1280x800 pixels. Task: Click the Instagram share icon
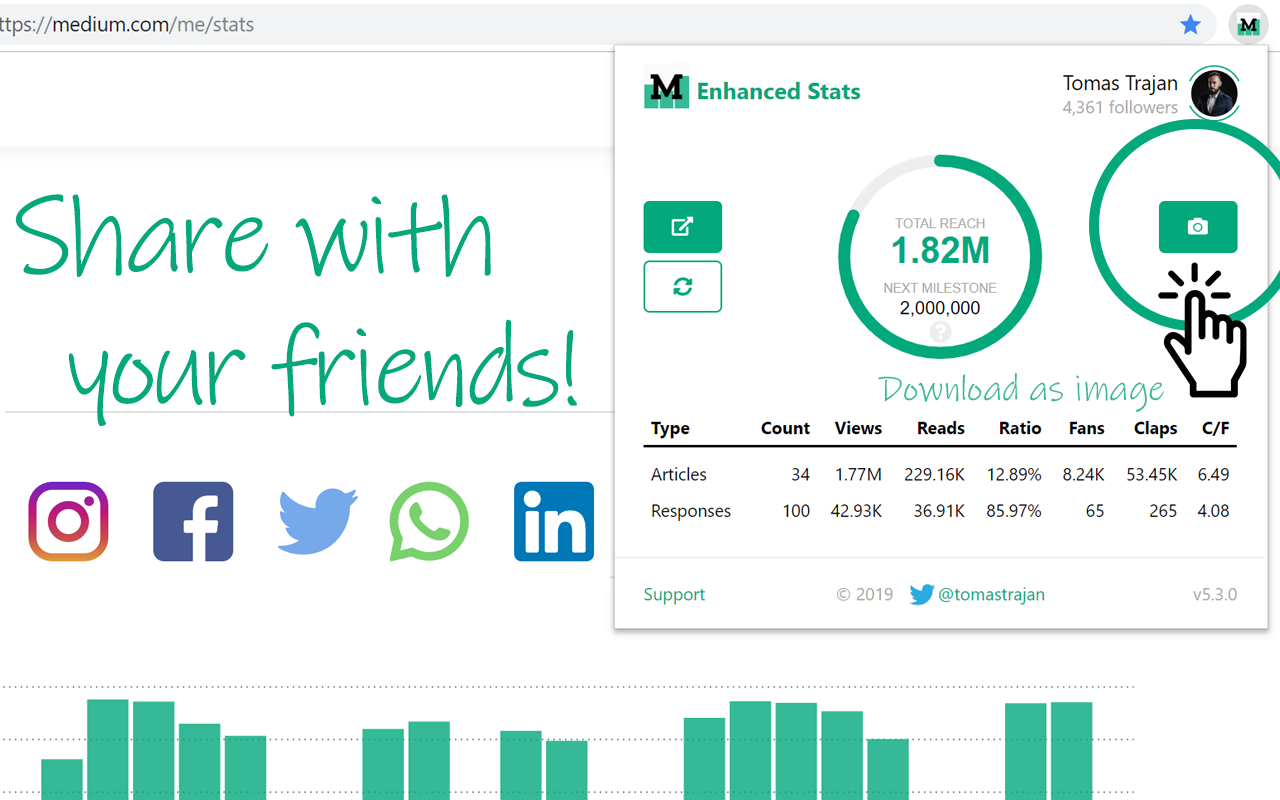[68, 521]
